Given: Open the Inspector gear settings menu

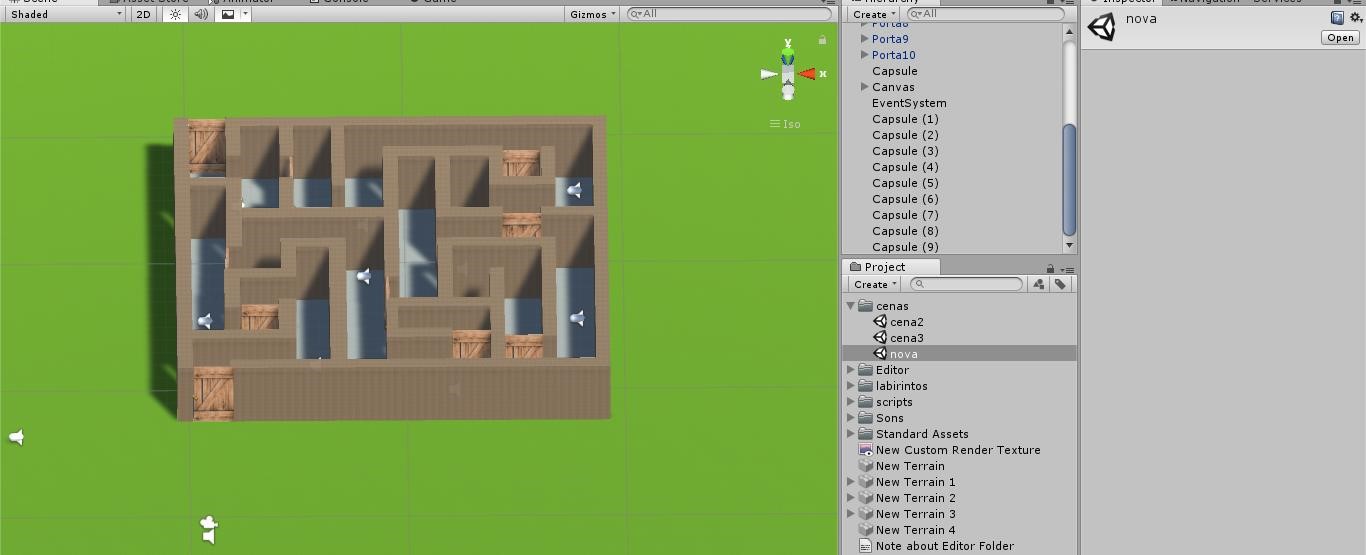Looking at the screenshot, I should pyautogui.click(x=1353, y=18).
